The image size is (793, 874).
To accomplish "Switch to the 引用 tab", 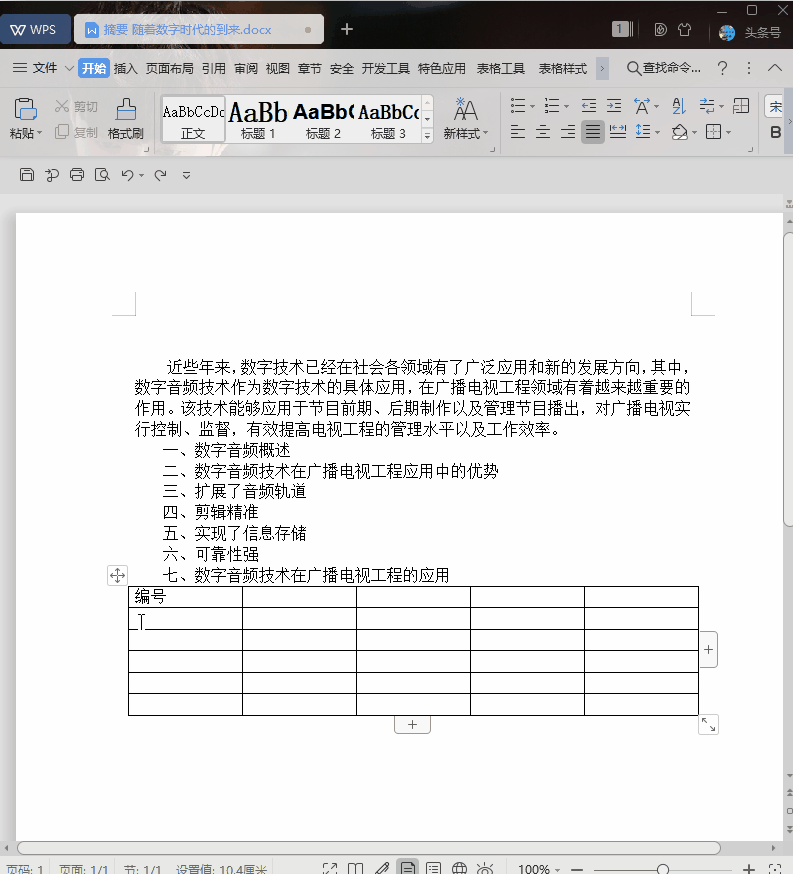I will (213, 68).
